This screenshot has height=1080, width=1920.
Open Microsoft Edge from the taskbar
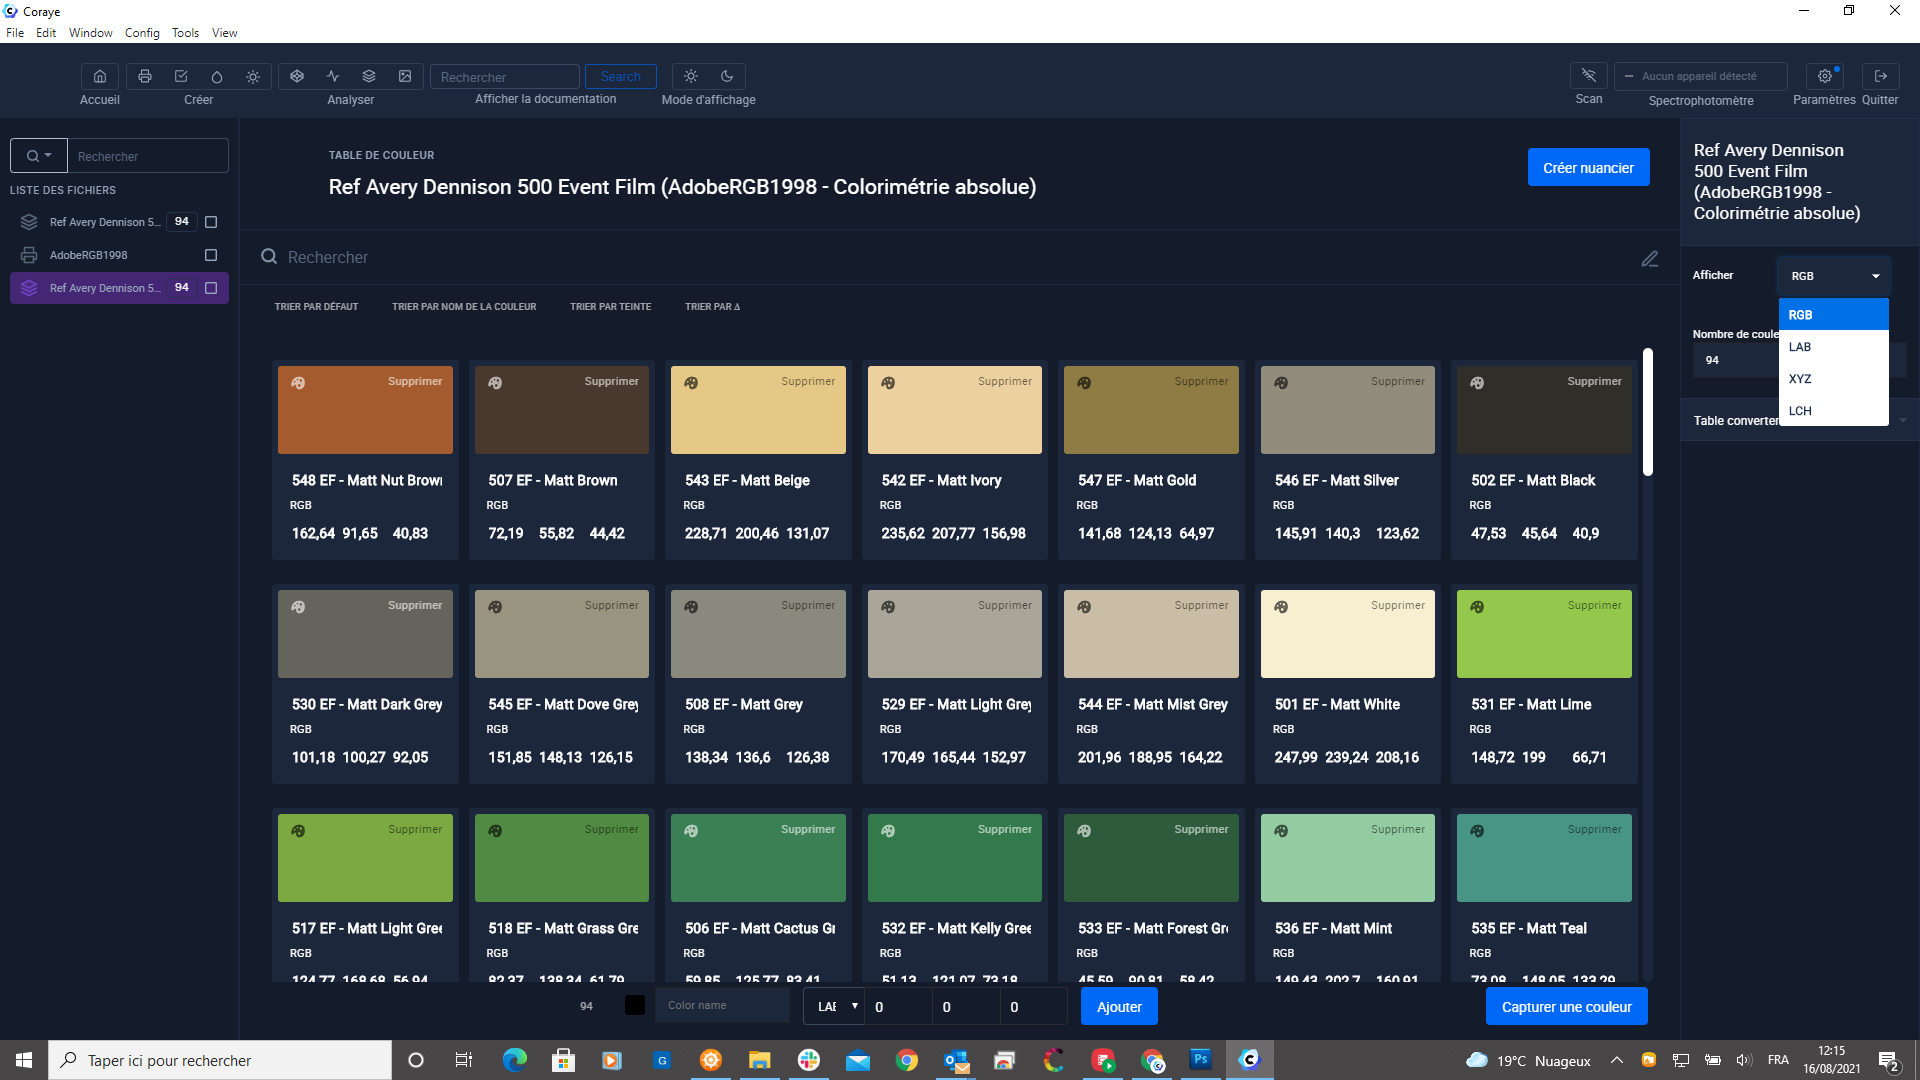515,1060
